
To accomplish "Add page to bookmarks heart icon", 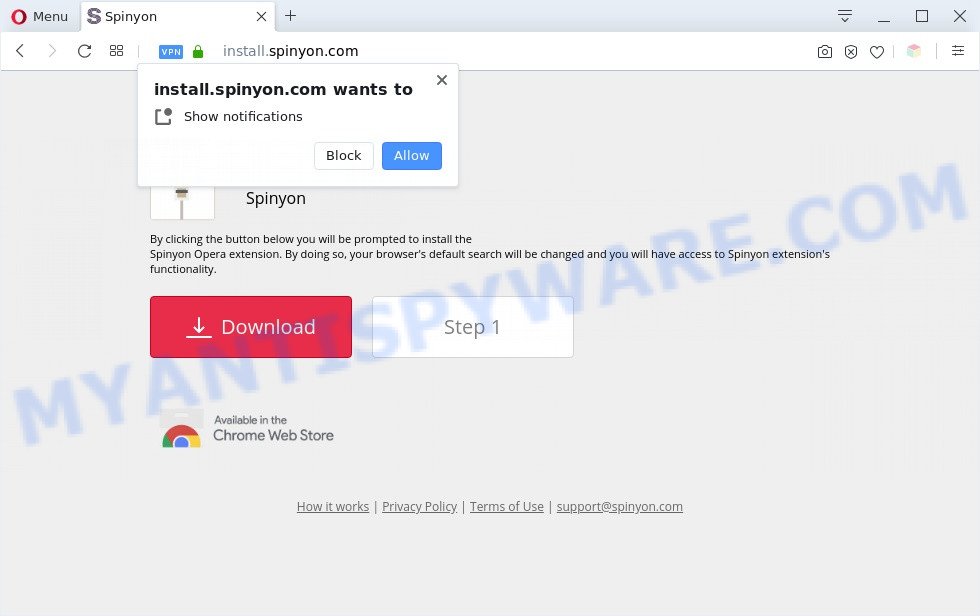I will [x=877, y=52].
